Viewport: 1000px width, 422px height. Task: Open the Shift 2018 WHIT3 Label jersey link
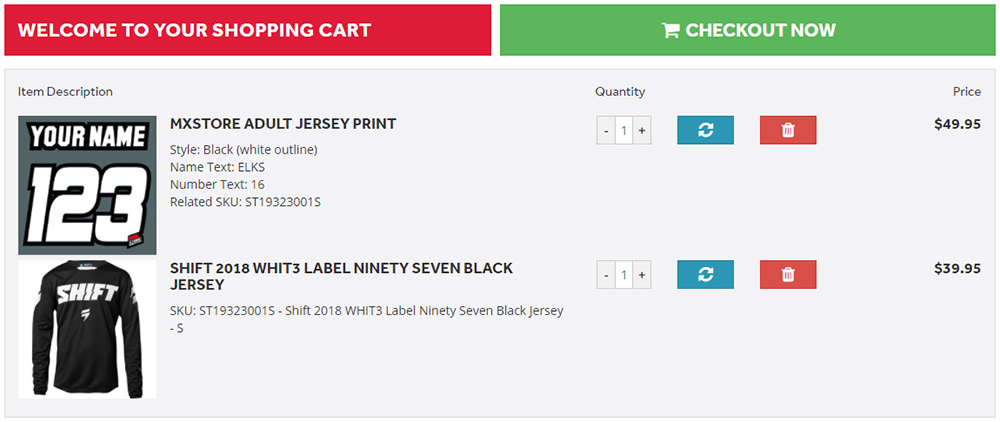(x=341, y=276)
